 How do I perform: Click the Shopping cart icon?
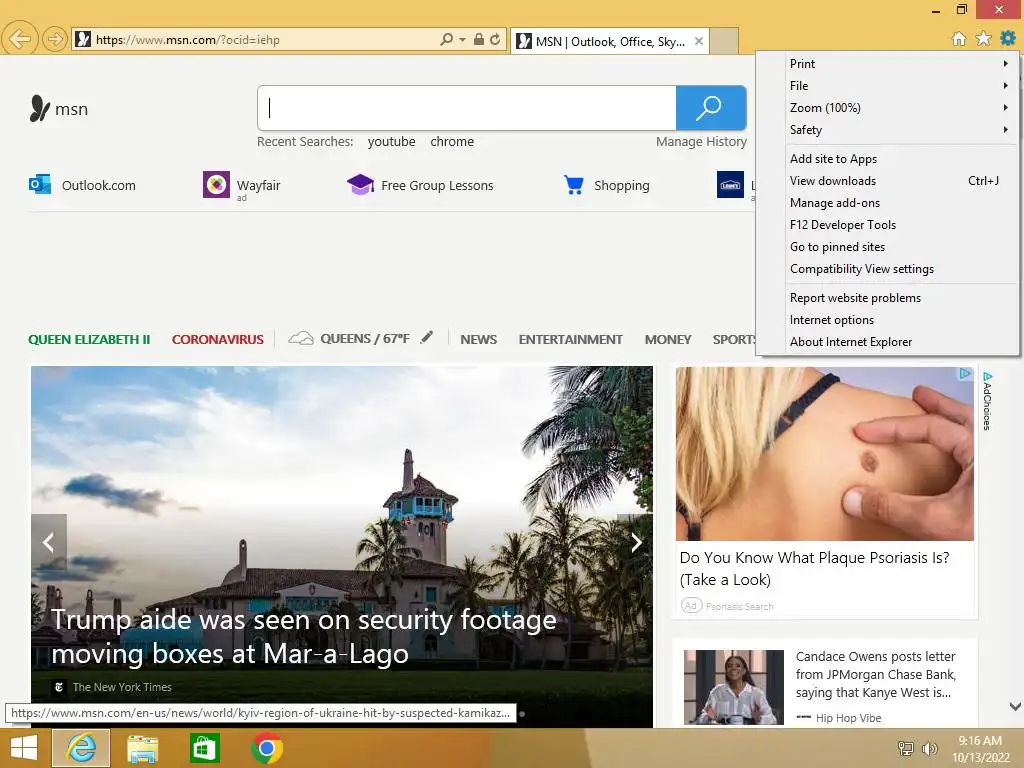573,185
